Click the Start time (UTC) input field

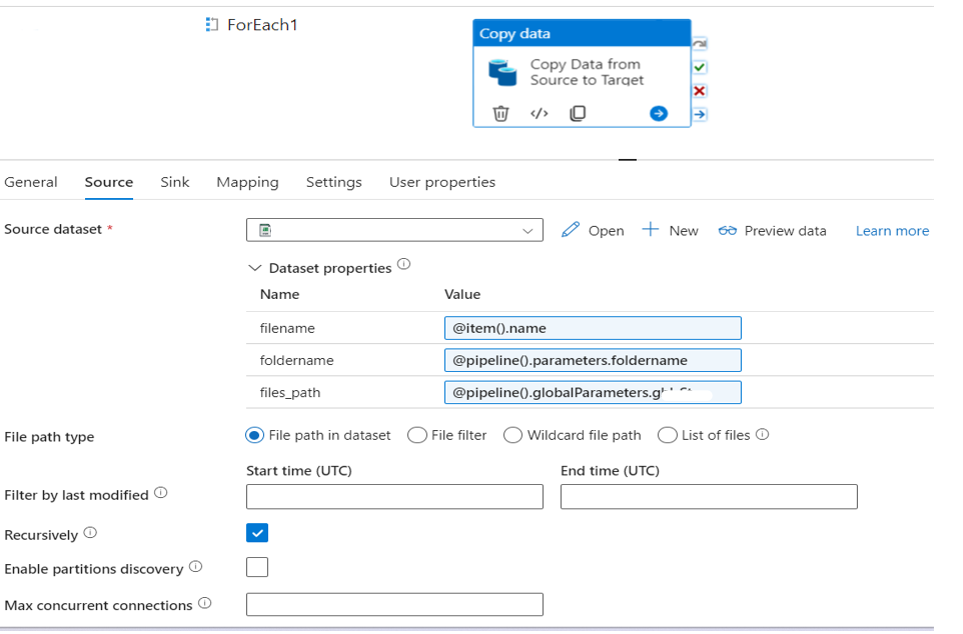coord(394,496)
